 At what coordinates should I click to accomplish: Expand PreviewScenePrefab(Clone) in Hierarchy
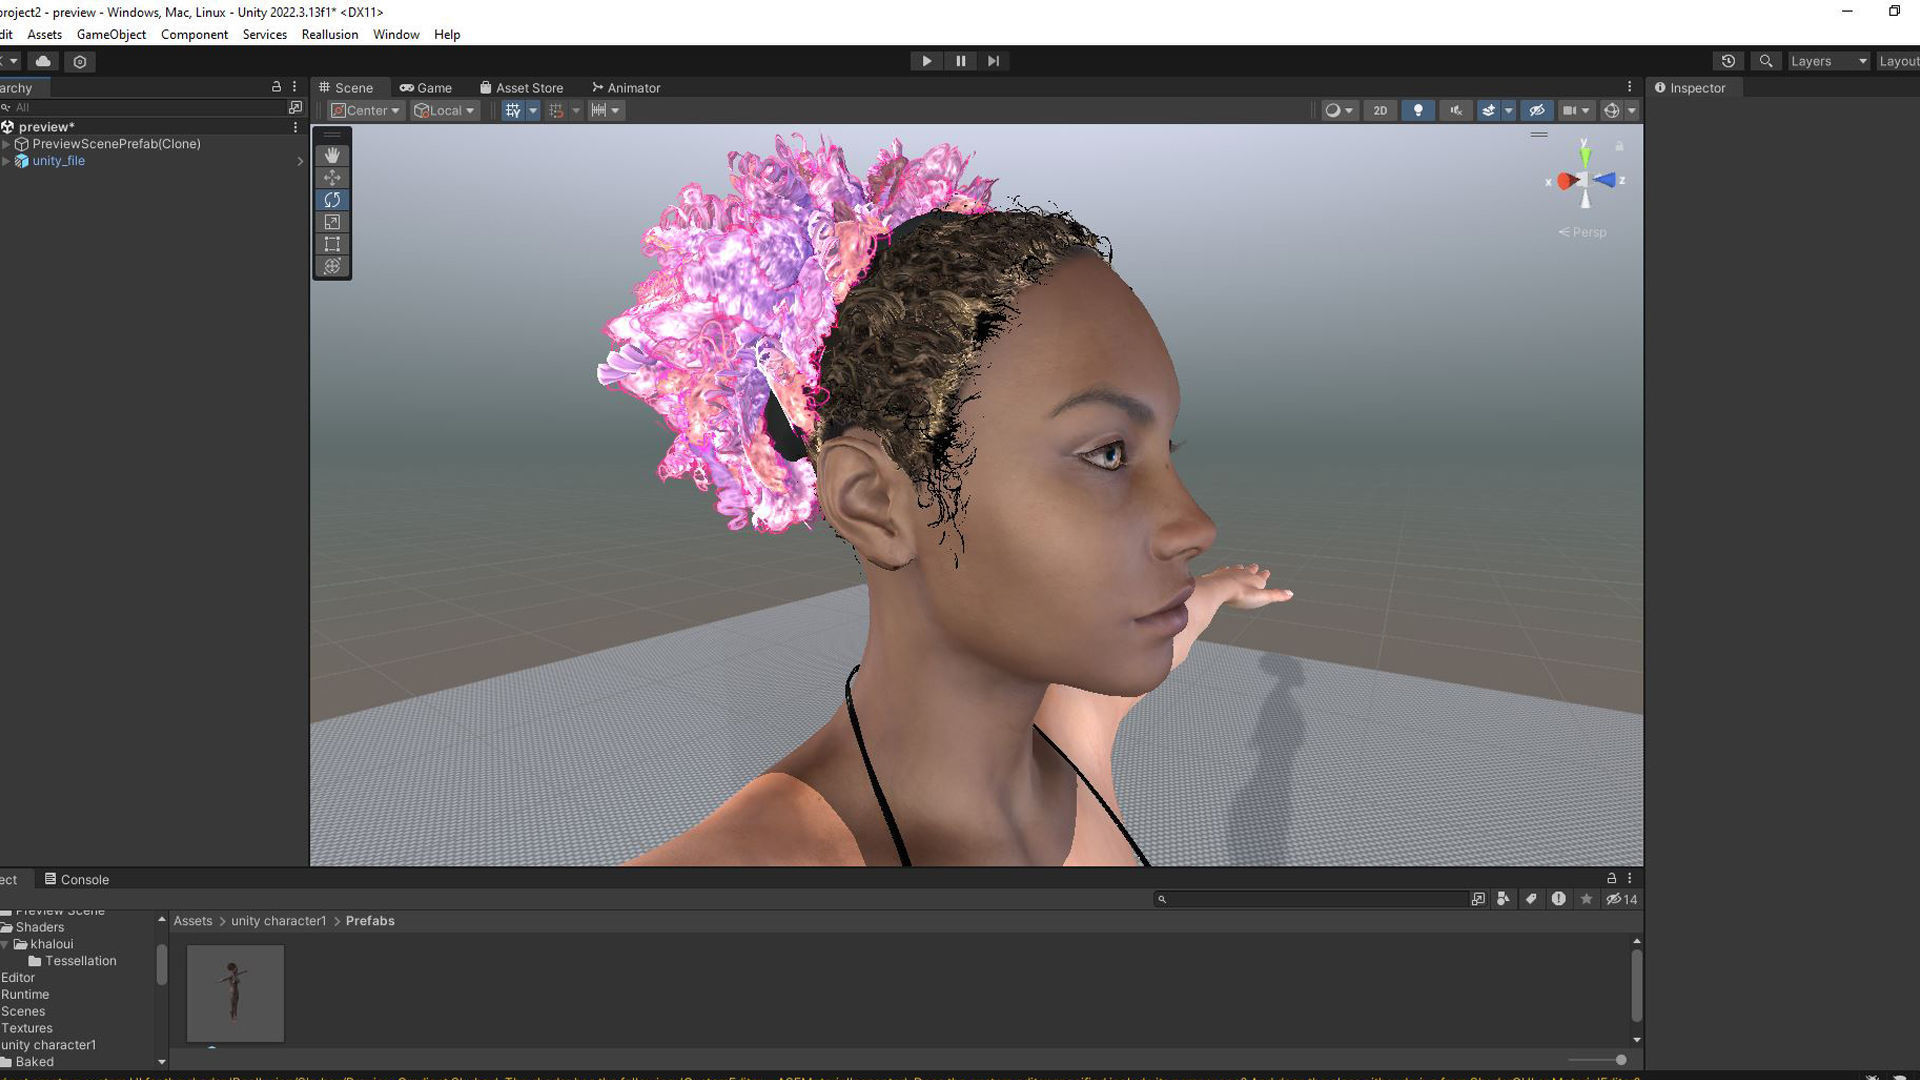[6, 144]
